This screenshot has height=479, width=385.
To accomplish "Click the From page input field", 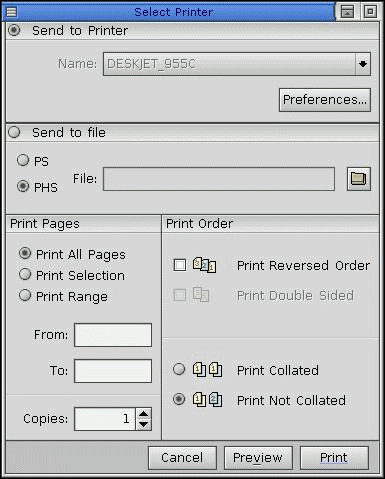I will tap(113, 335).
